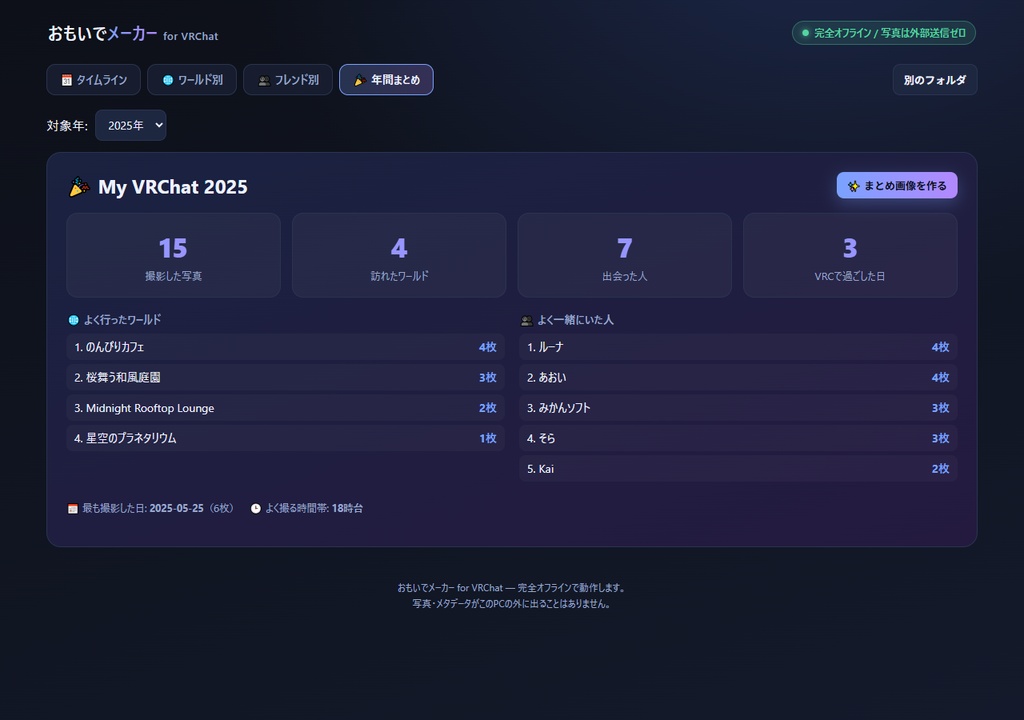This screenshot has width=1024, height=720.
Task: Open the ワールド別 tab
Action: tap(192, 80)
